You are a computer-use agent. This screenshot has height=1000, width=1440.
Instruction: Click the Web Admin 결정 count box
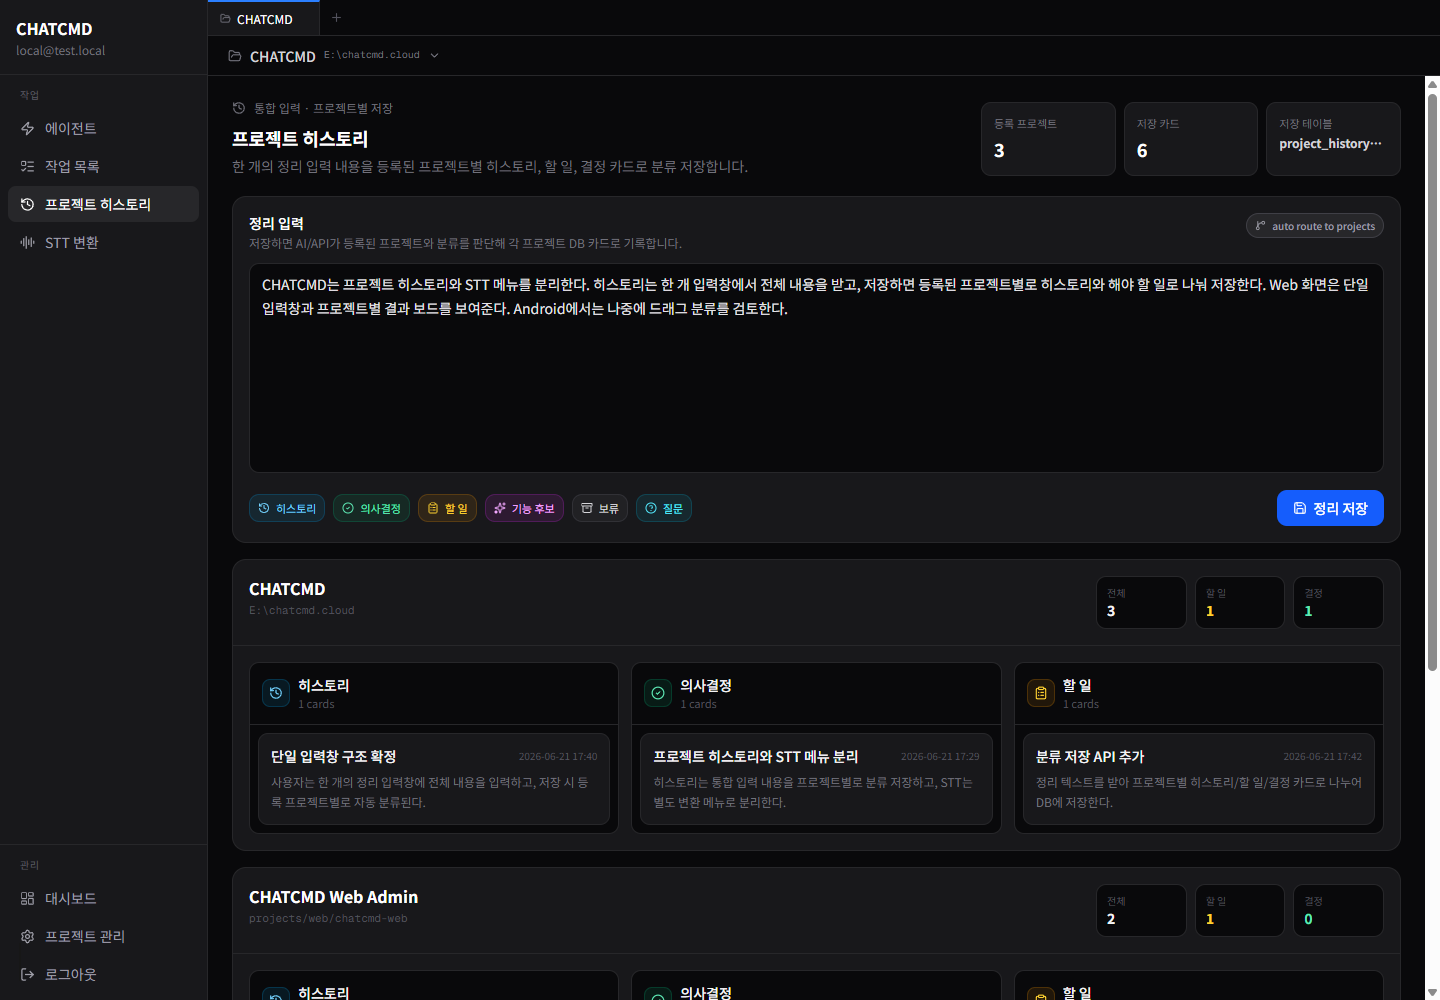(1338, 910)
